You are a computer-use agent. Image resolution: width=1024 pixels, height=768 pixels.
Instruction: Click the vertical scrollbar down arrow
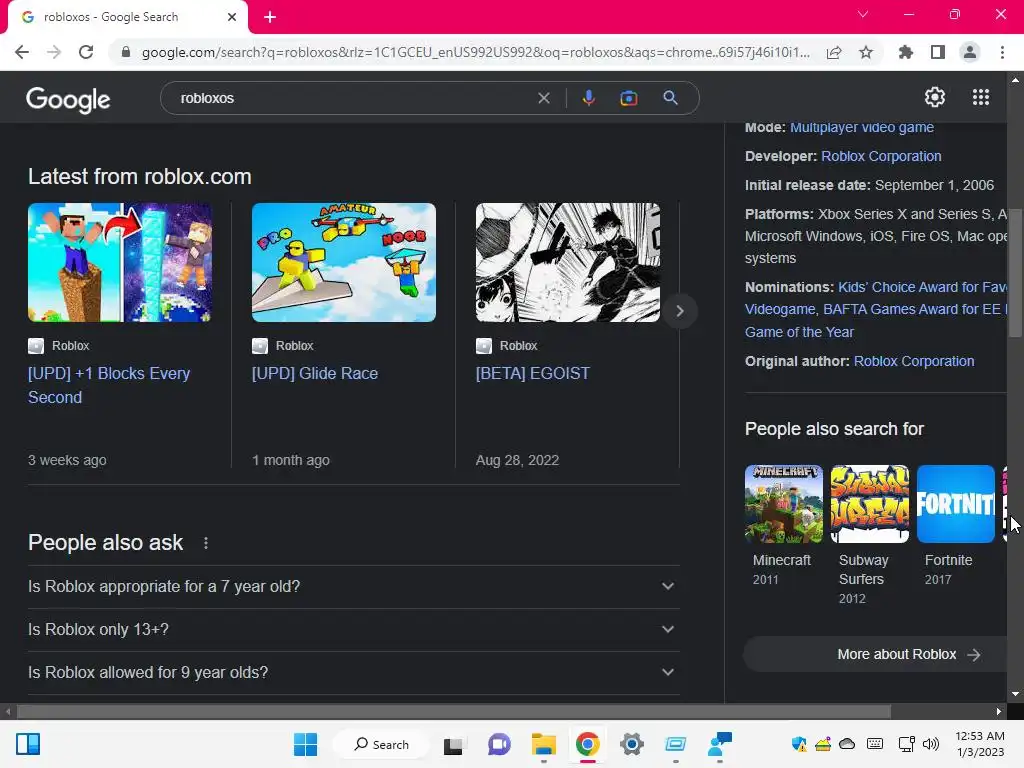[x=1015, y=694]
